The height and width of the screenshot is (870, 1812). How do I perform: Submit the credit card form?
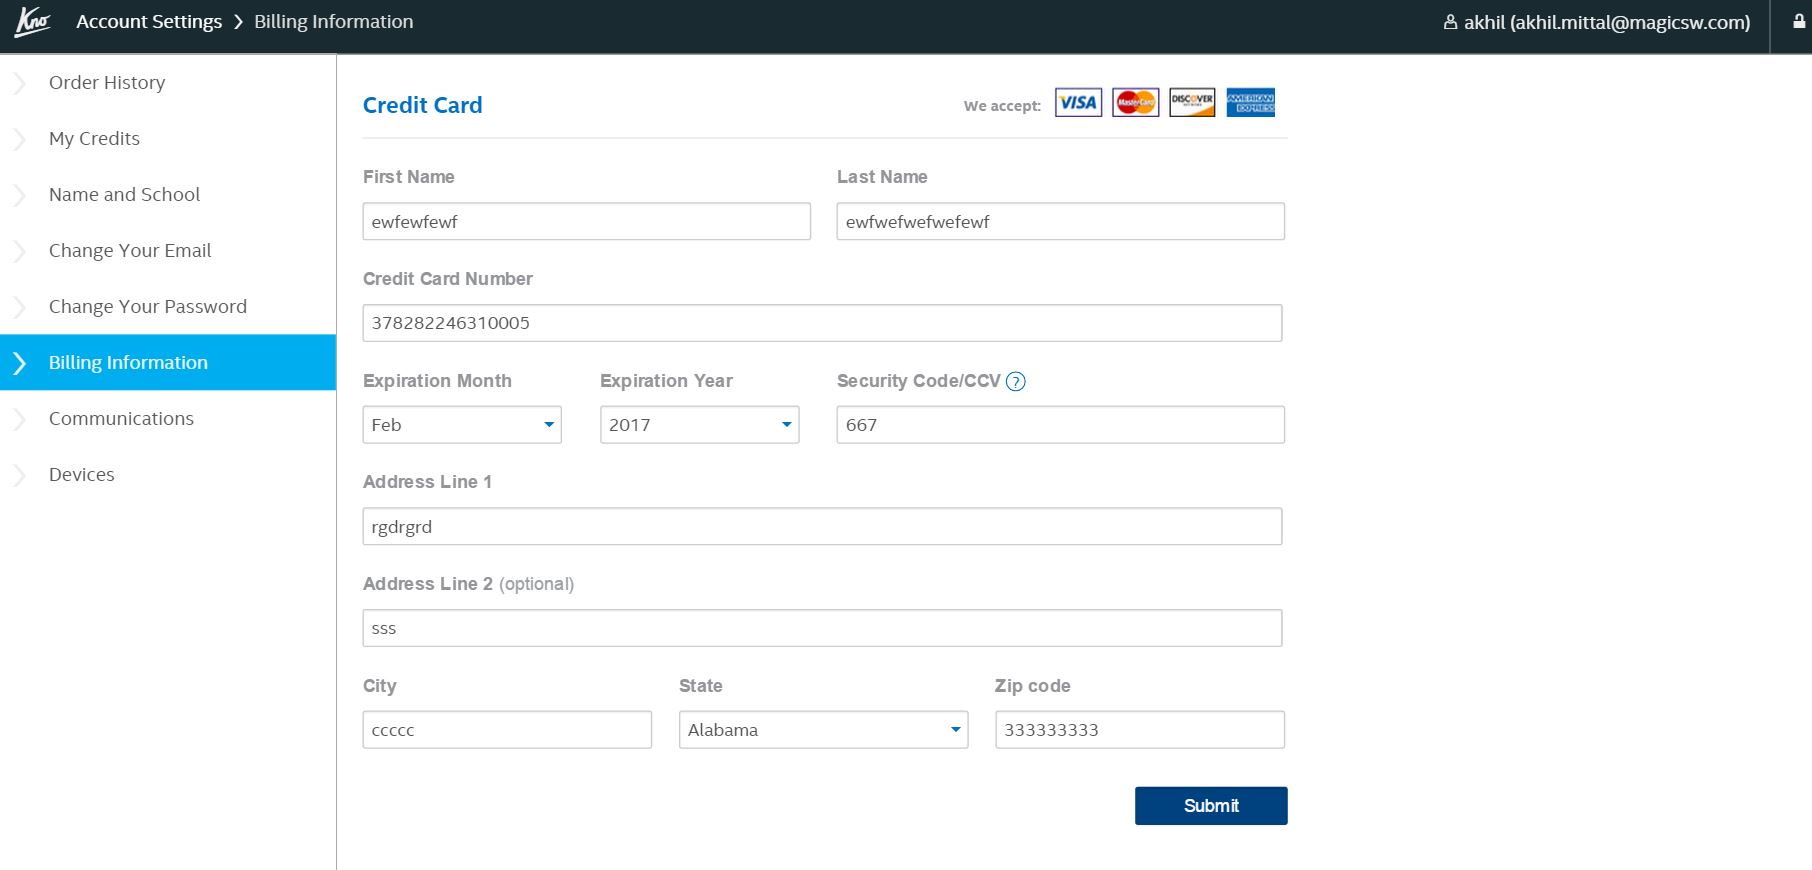click(x=1211, y=806)
